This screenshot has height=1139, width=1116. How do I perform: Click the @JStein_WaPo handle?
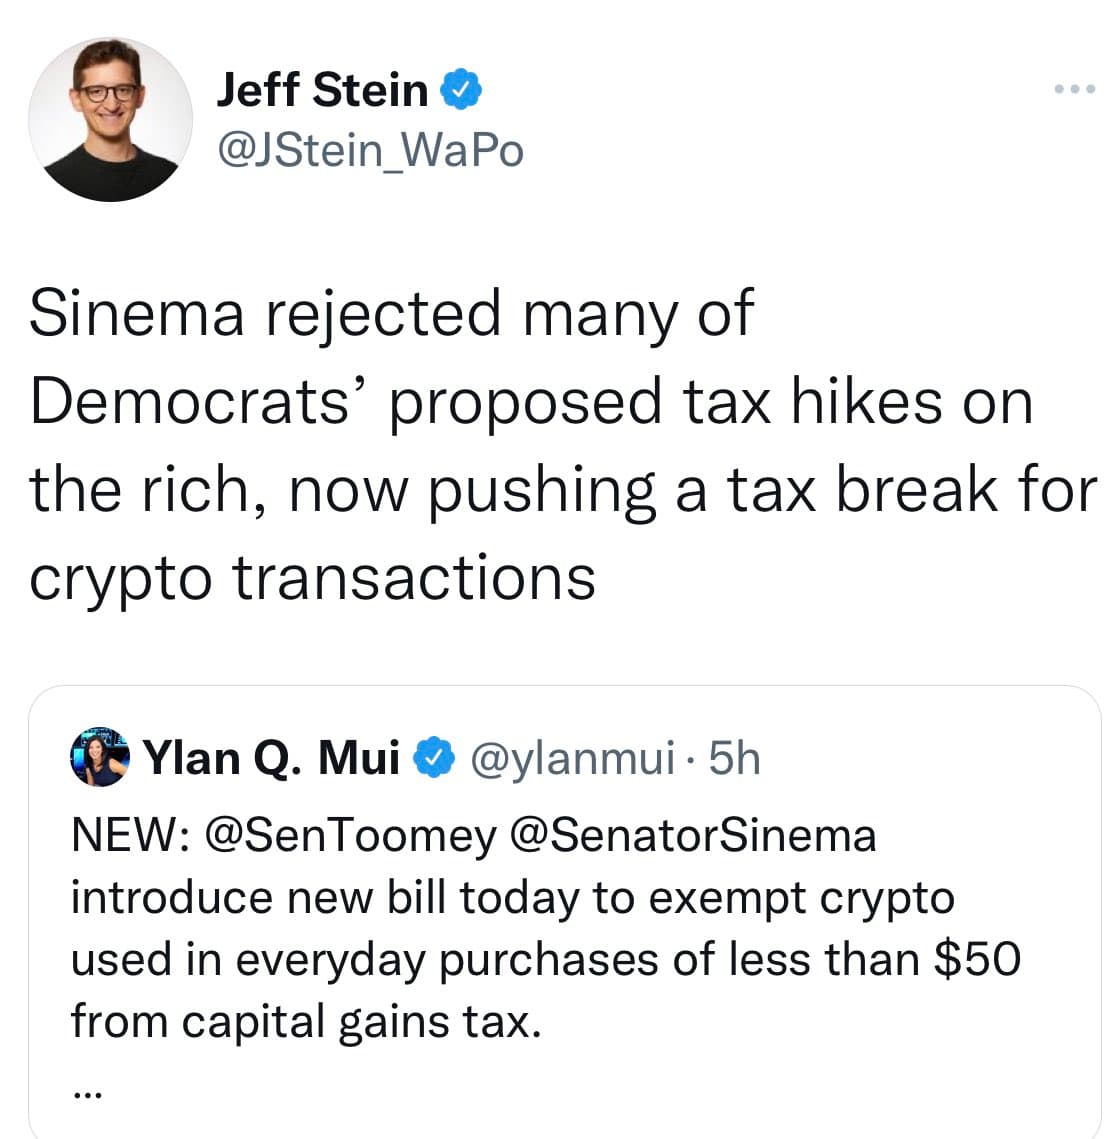point(369,151)
